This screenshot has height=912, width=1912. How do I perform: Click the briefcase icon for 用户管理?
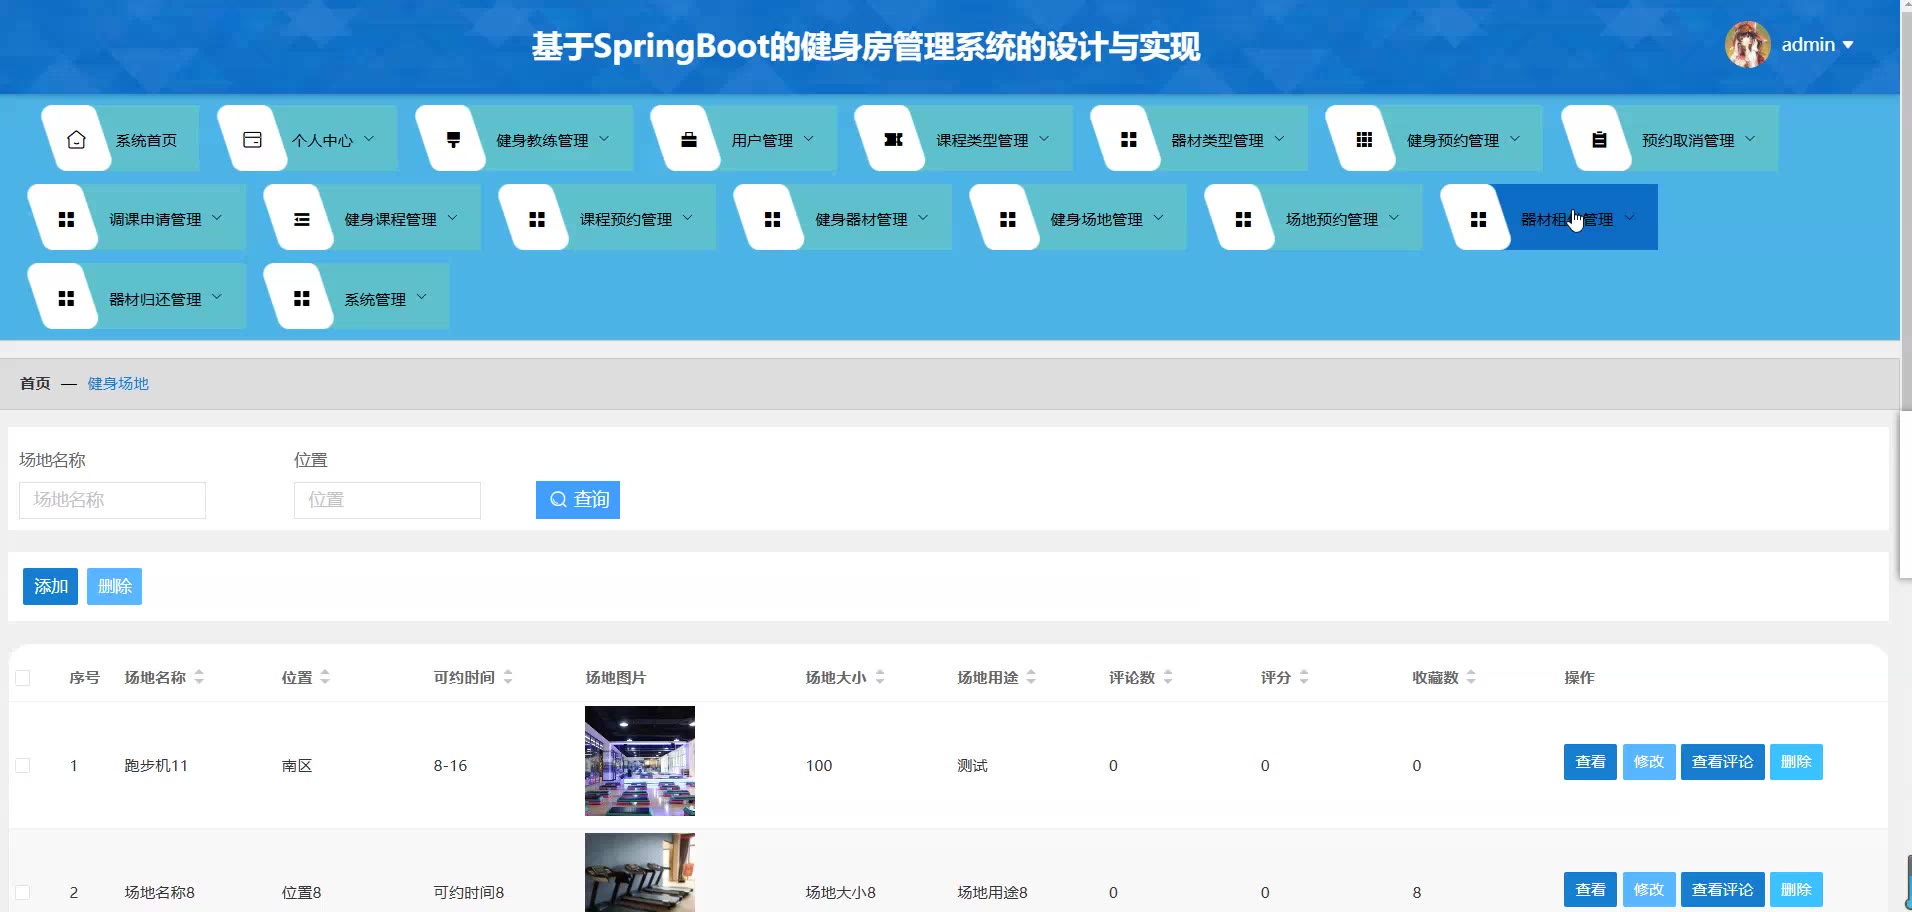(689, 140)
